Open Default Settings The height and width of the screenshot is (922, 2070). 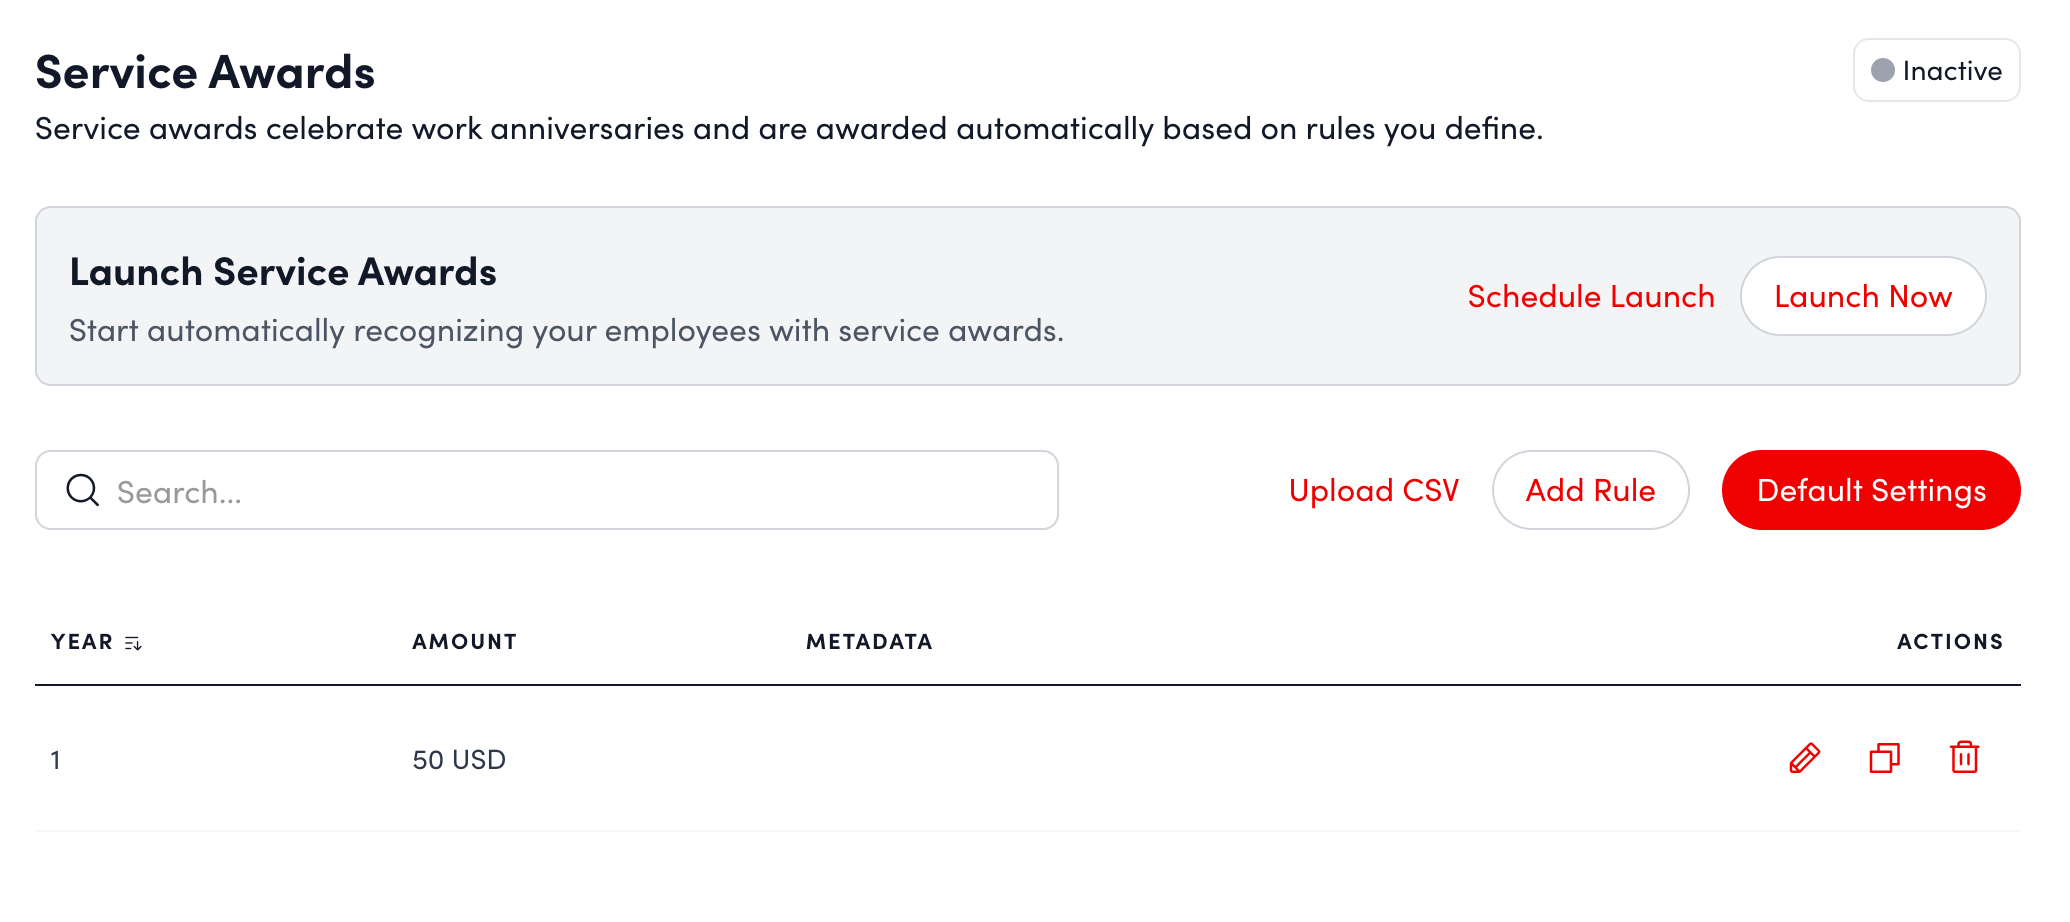tap(1870, 491)
